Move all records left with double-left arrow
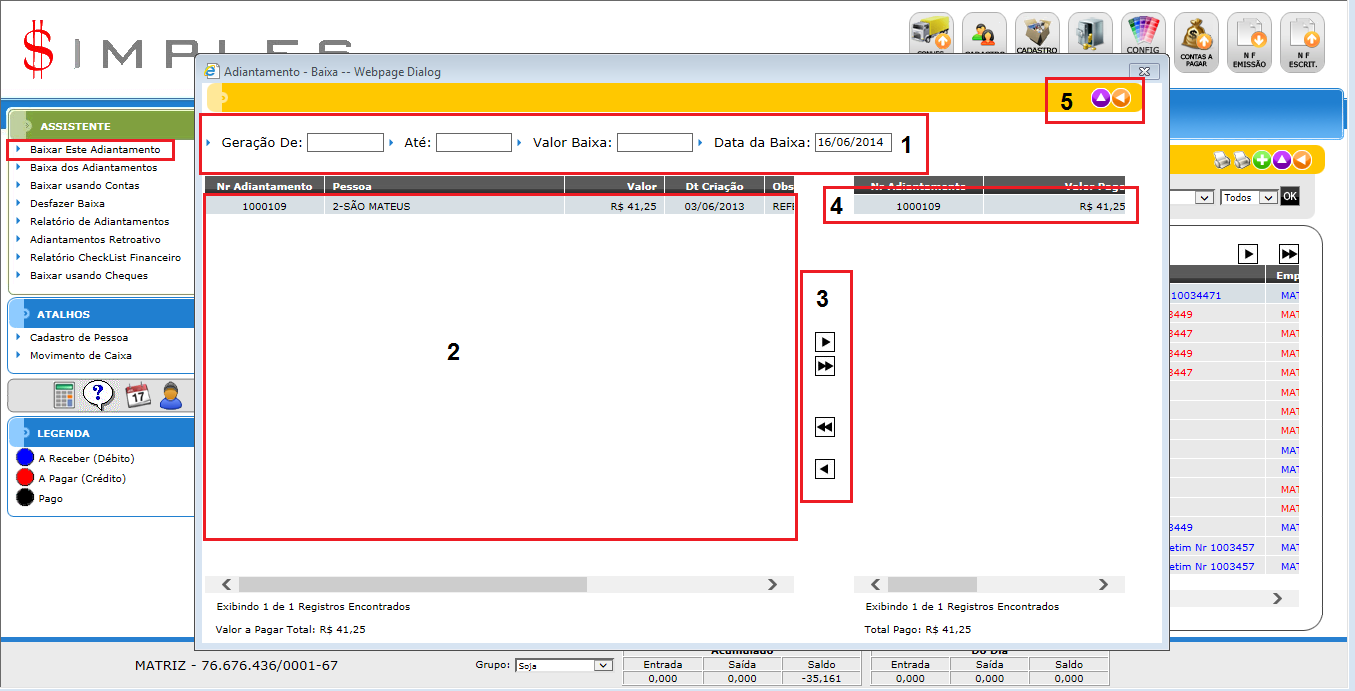This screenshot has width=1355, height=691. pyautogui.click(x=825, y=427)
